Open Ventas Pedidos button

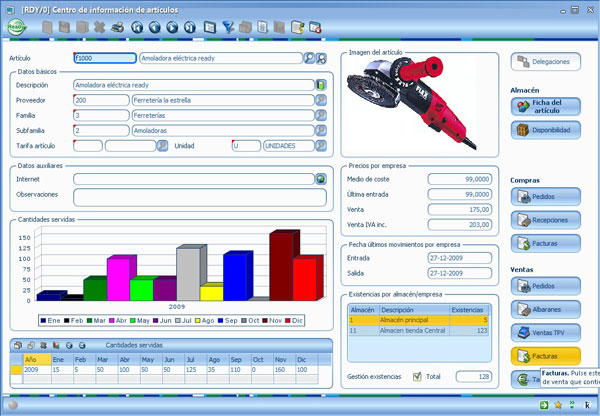546,286
